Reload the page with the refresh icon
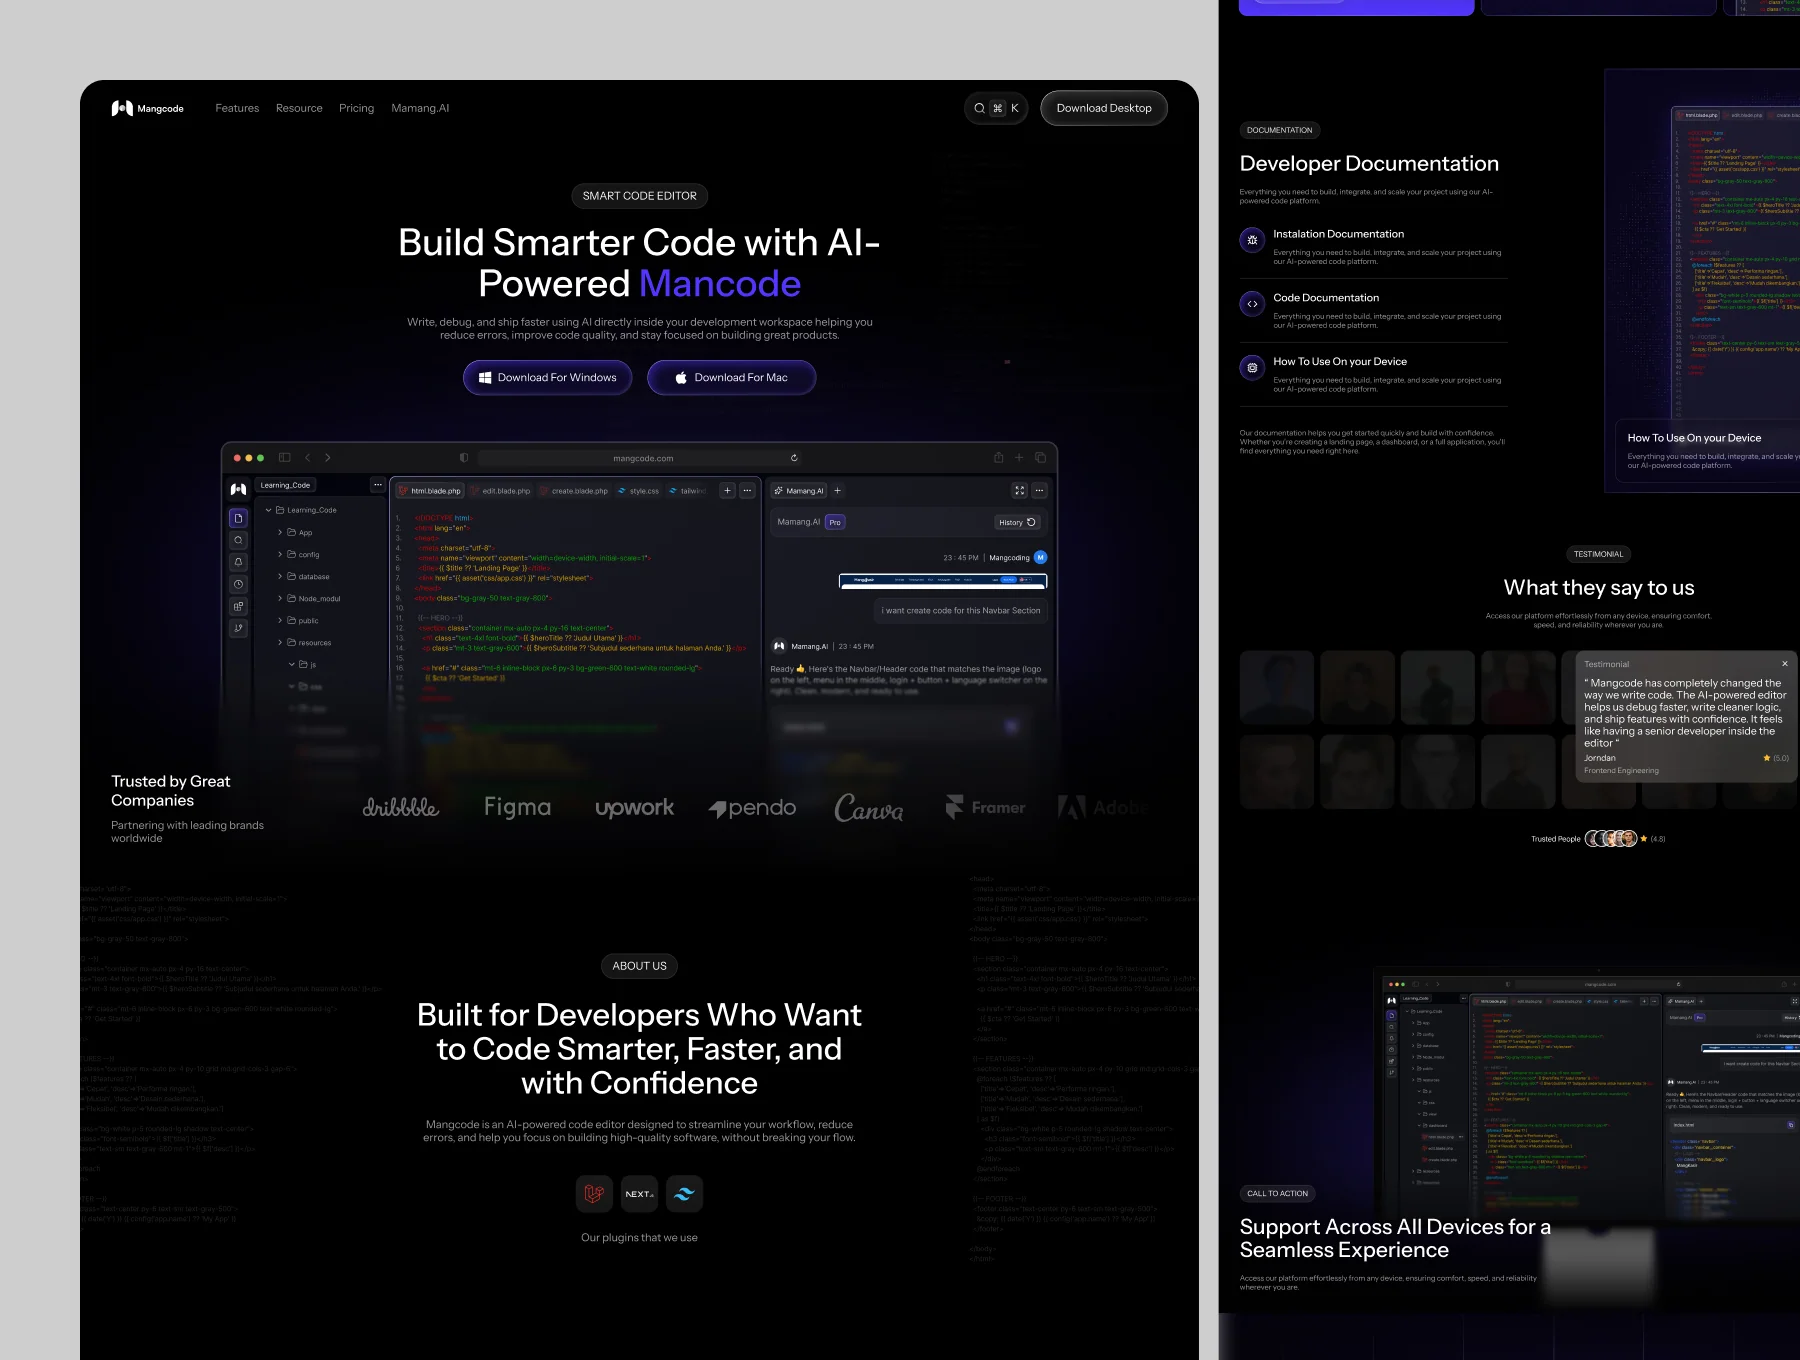This screenshot has width=1800, height=1360. coord(794,458)
